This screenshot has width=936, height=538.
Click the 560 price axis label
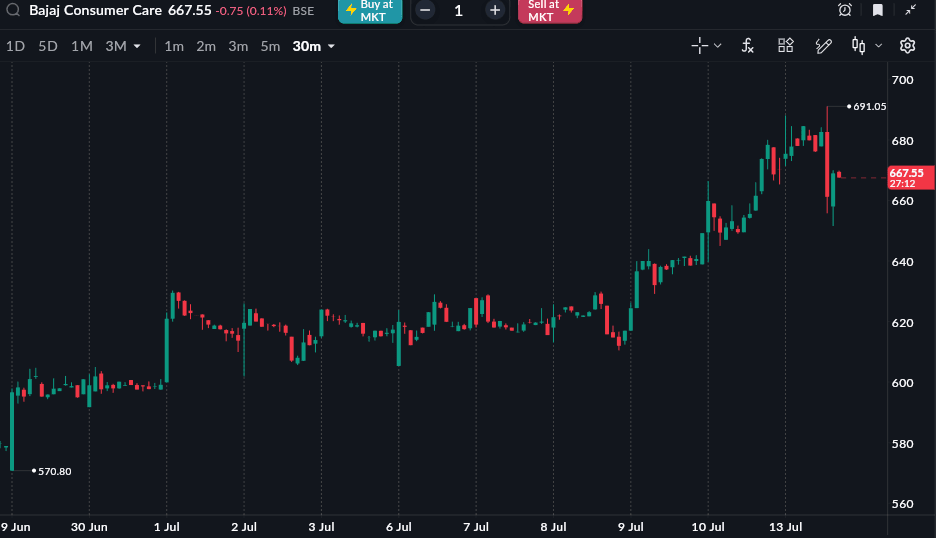[x=902, y=504]
